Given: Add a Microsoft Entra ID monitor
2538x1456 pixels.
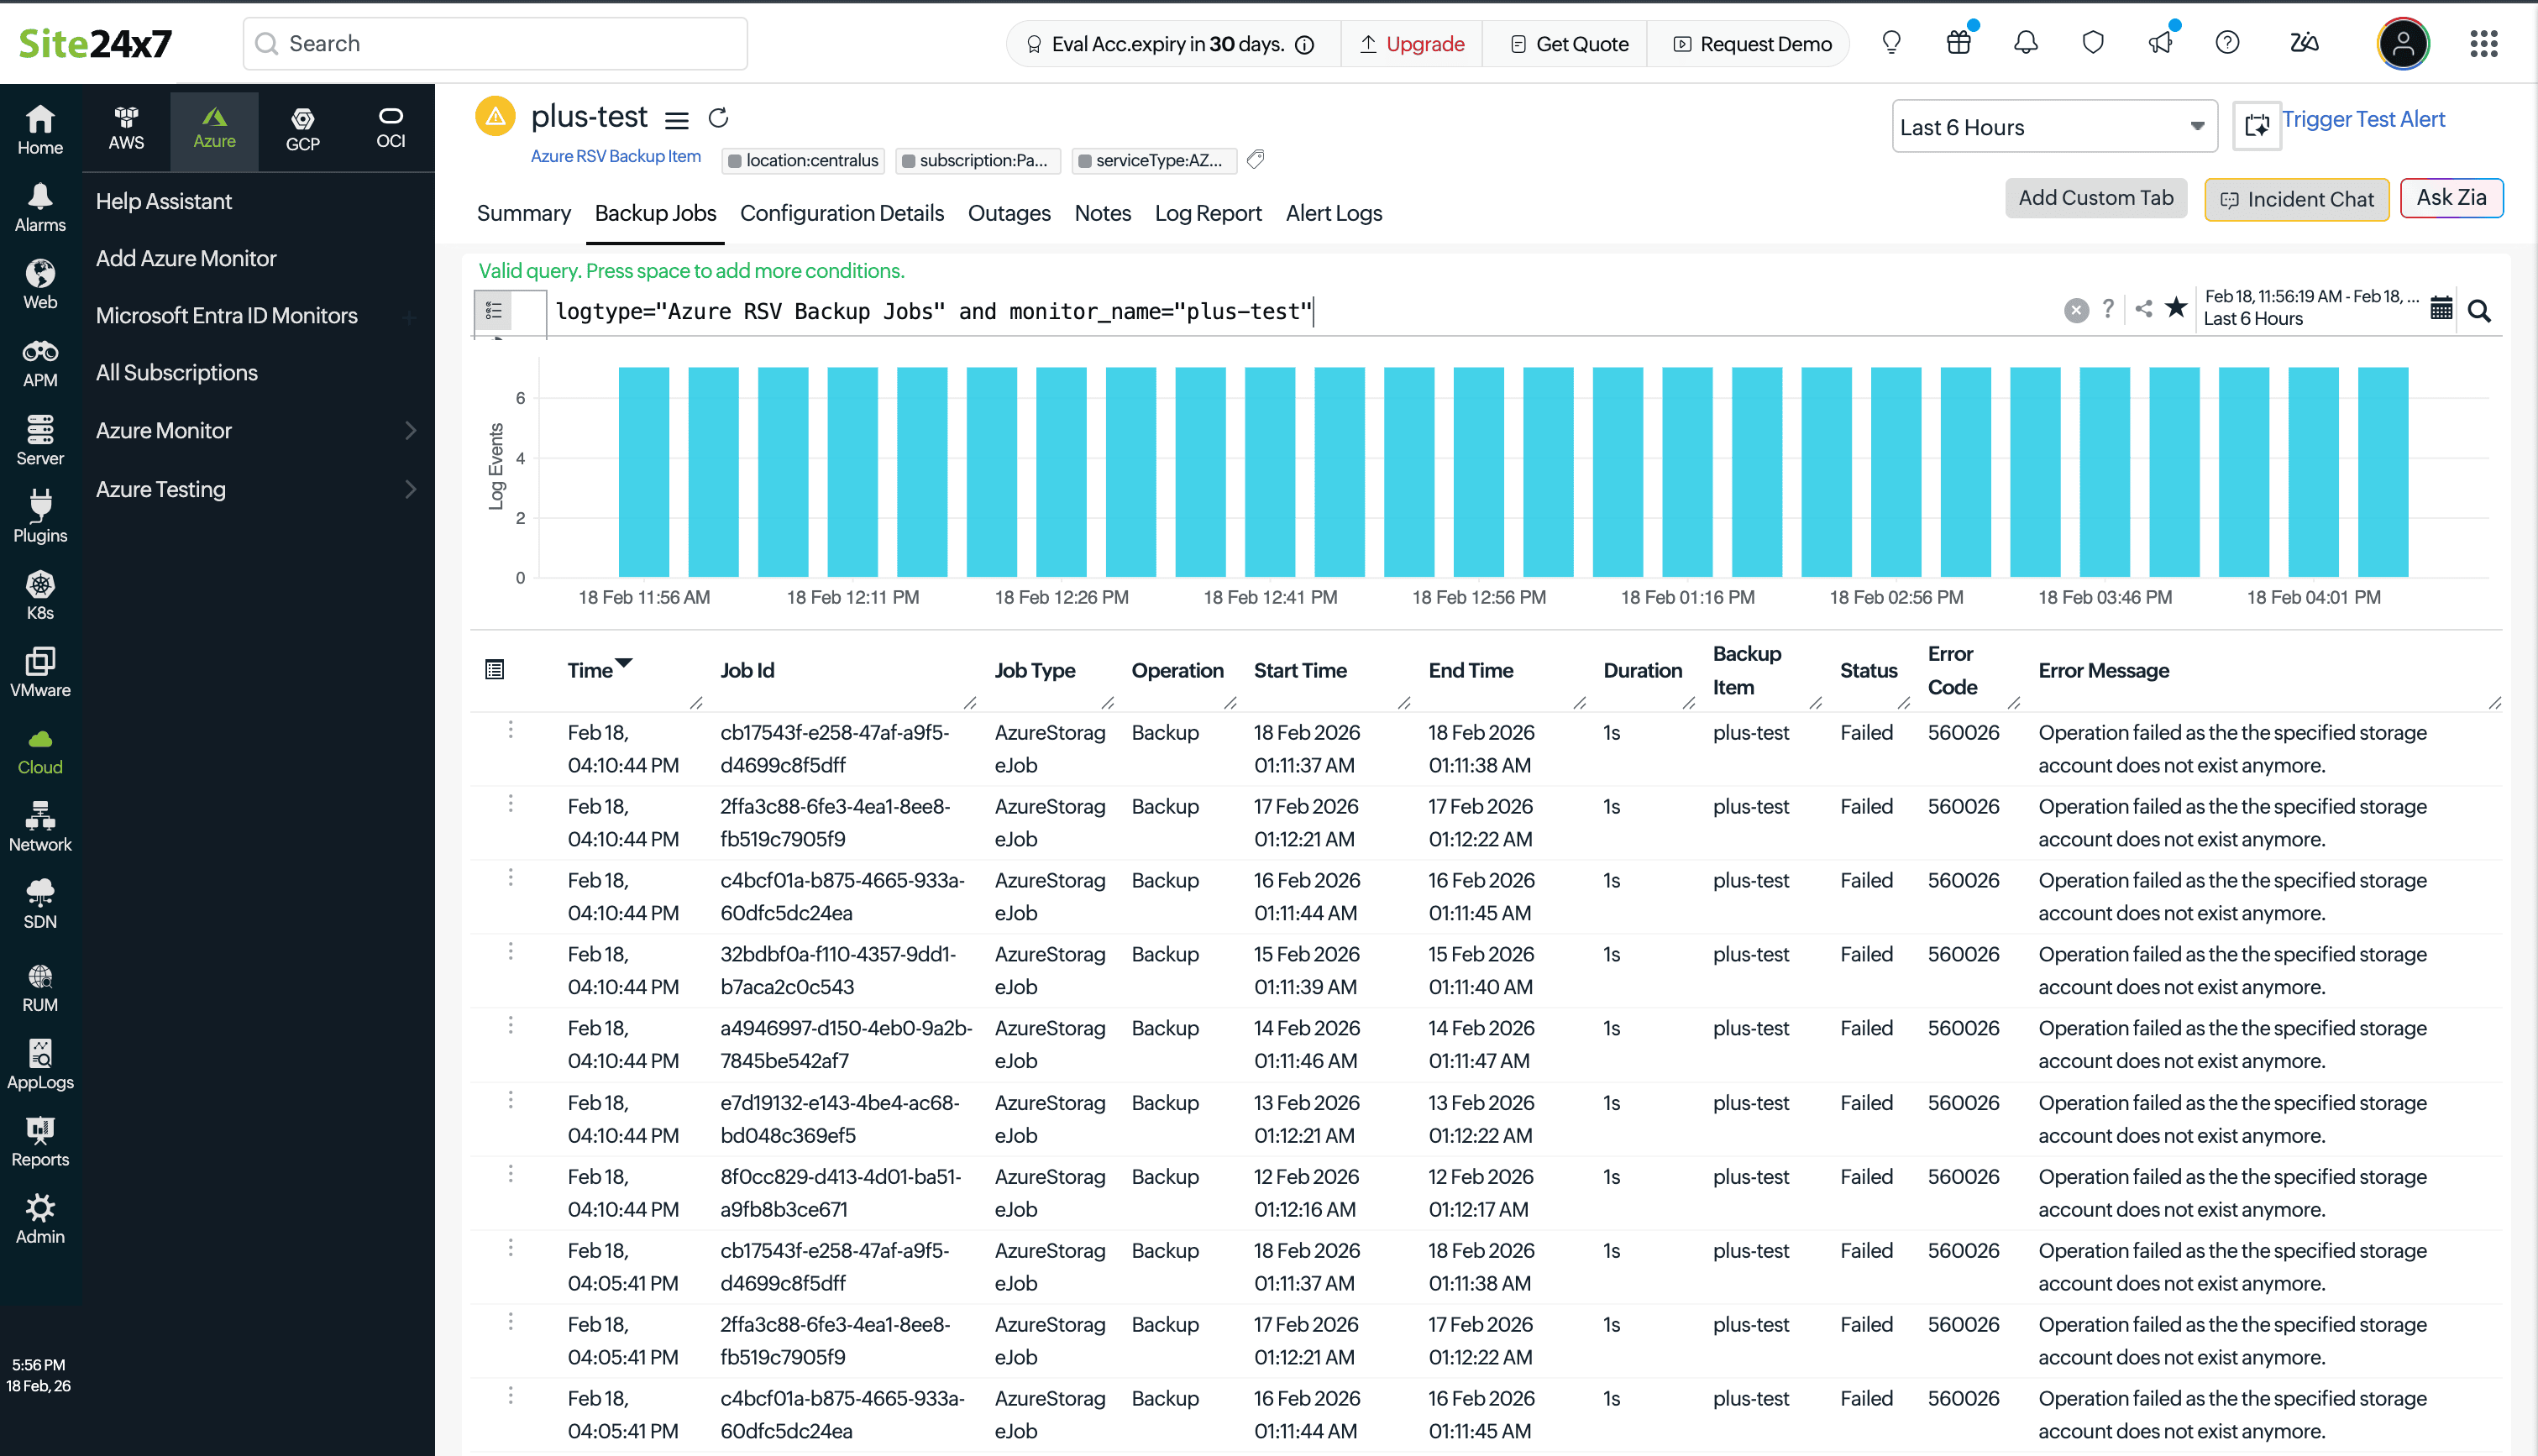Looking at the screenshot, I should [x=409, y=317].
